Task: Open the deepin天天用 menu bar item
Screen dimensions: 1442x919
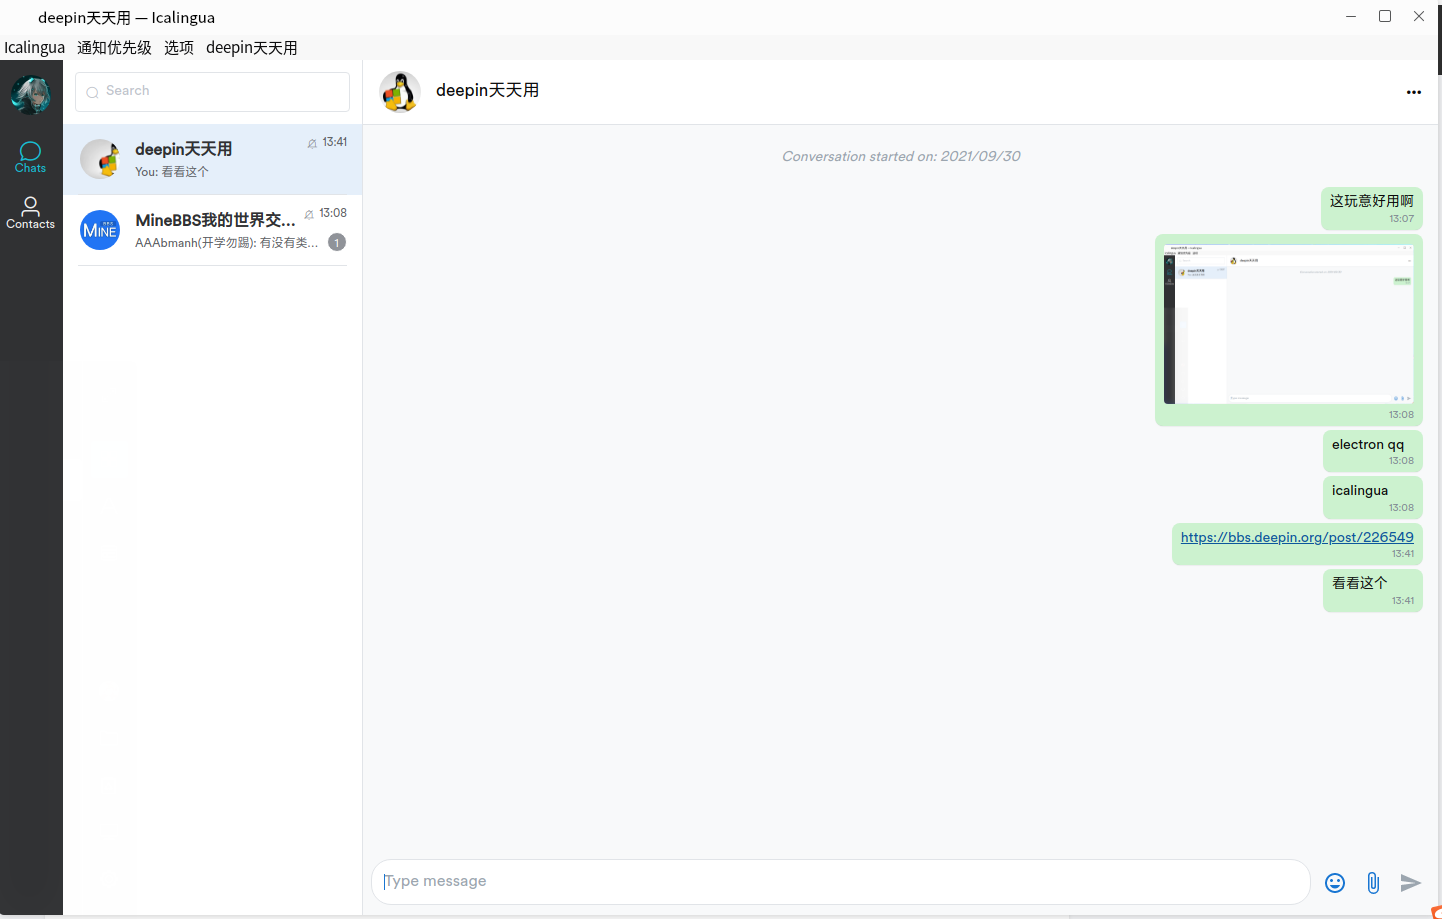Action: (252, 47)
